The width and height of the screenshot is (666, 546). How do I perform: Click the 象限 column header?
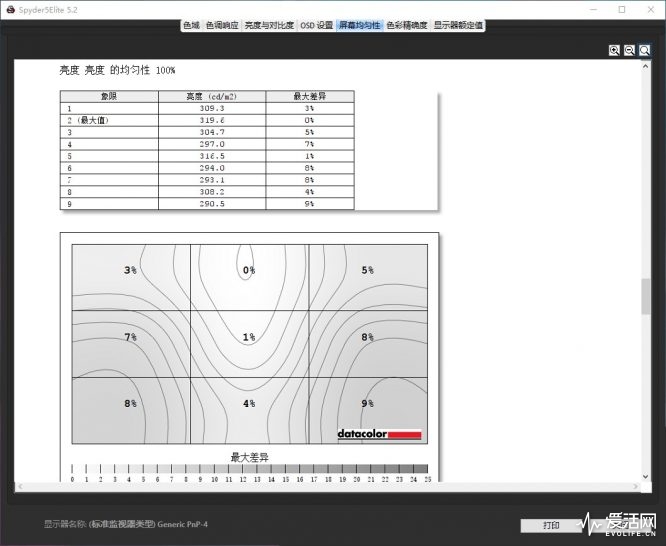pos(109,96)
